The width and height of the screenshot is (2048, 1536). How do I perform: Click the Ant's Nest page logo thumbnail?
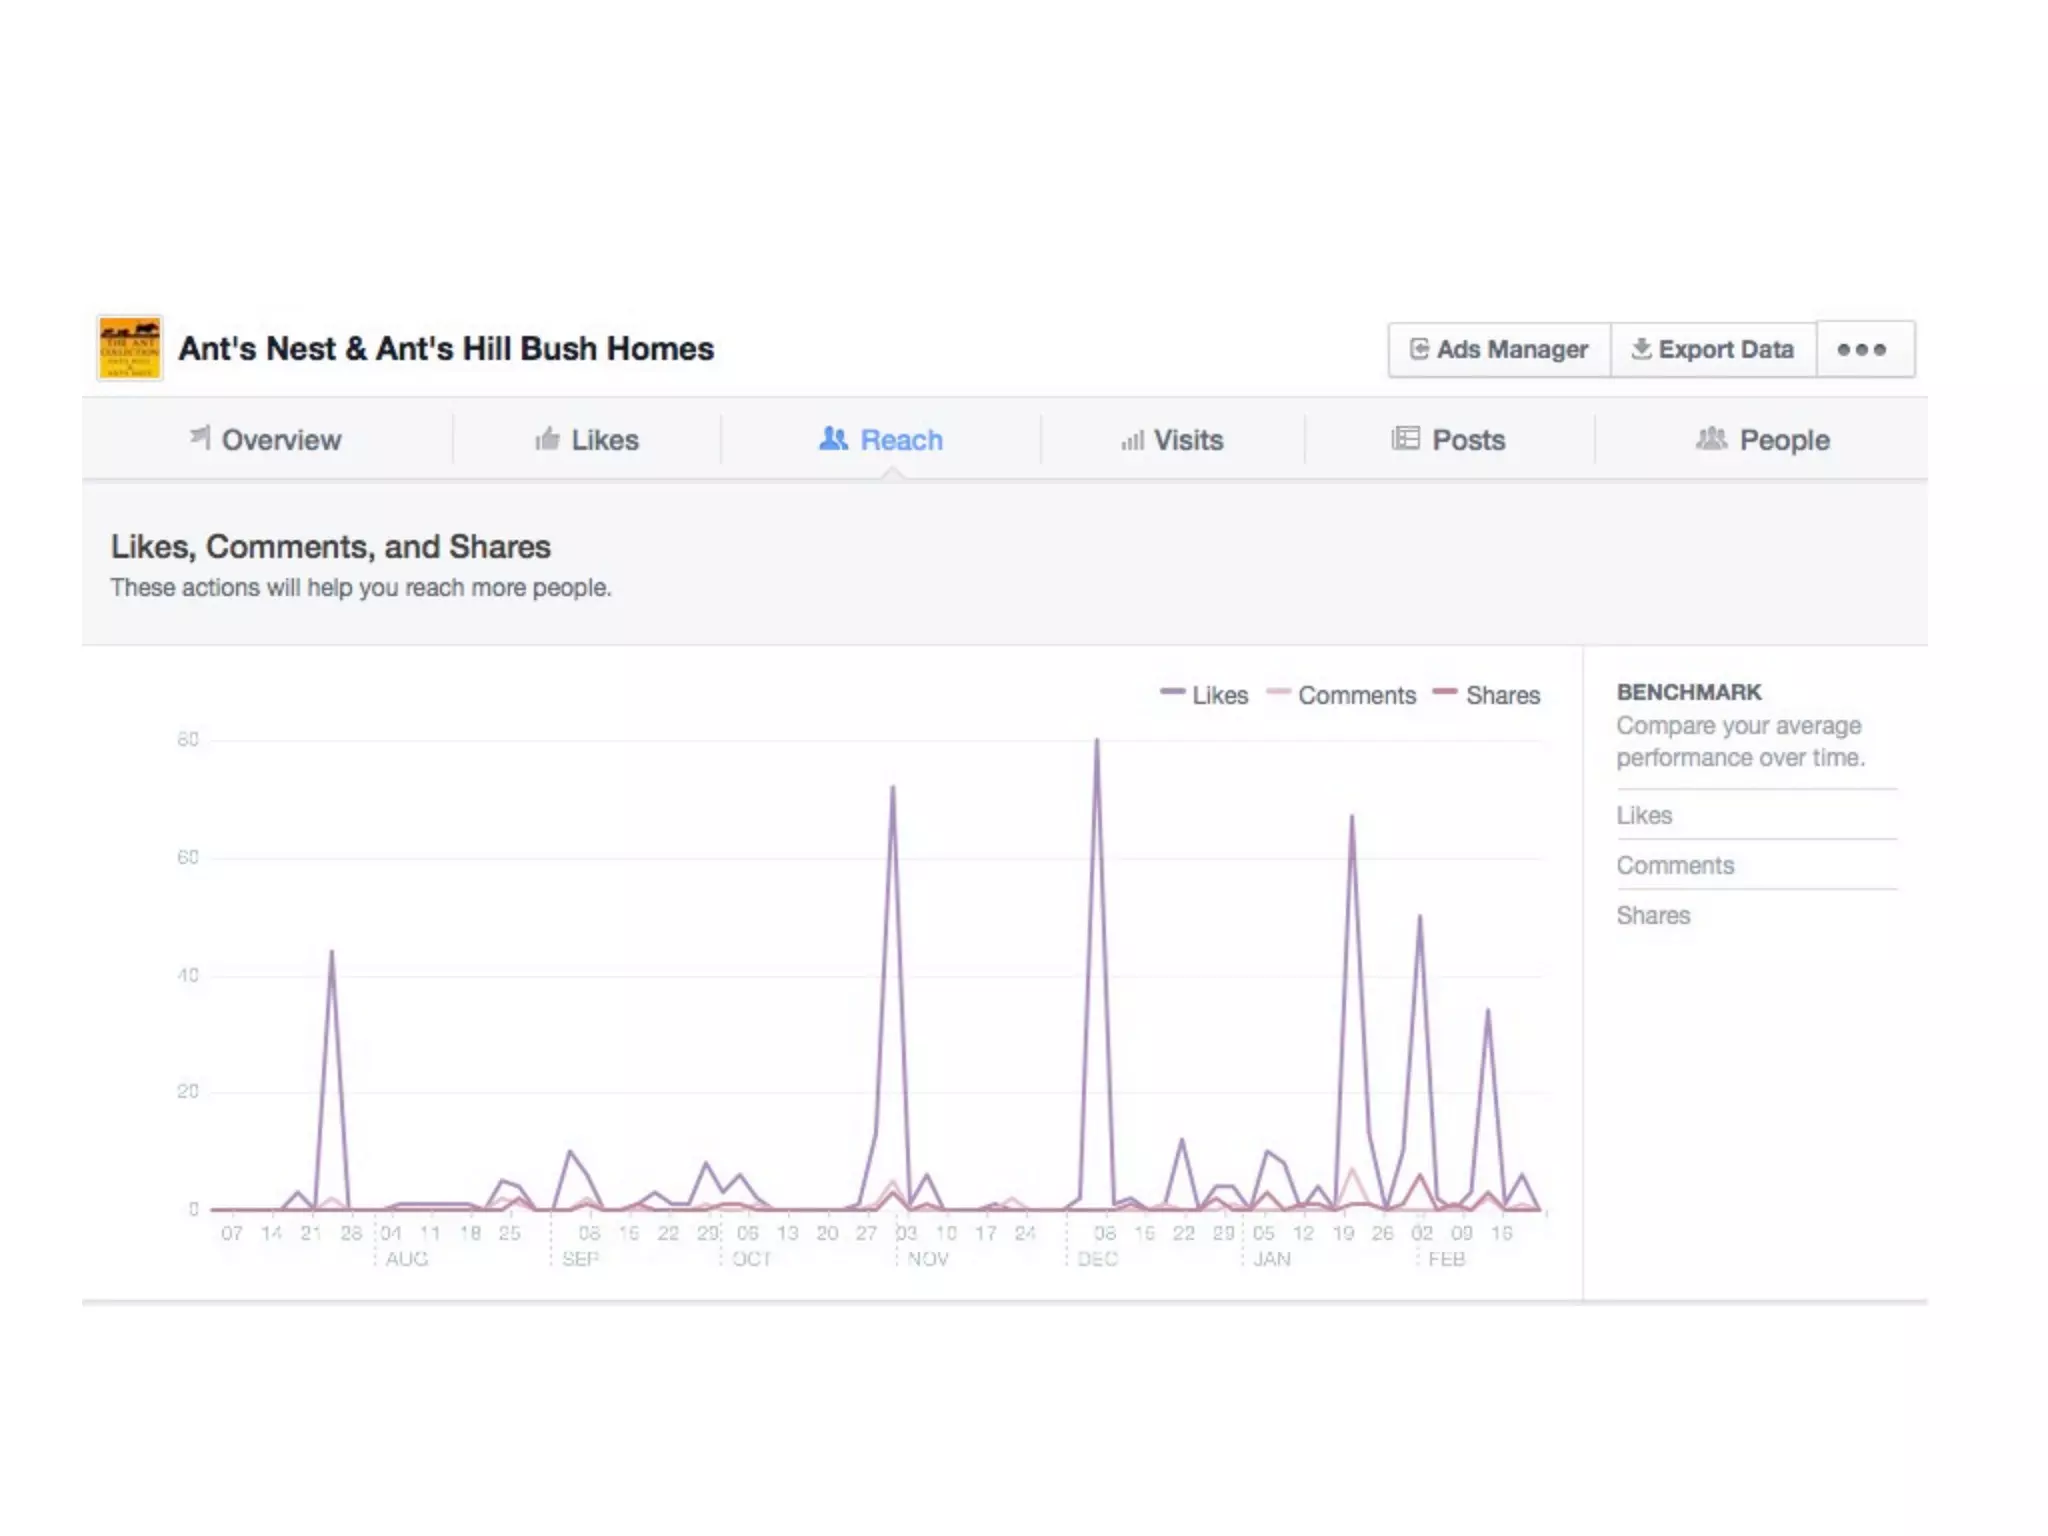pos(129,348)
